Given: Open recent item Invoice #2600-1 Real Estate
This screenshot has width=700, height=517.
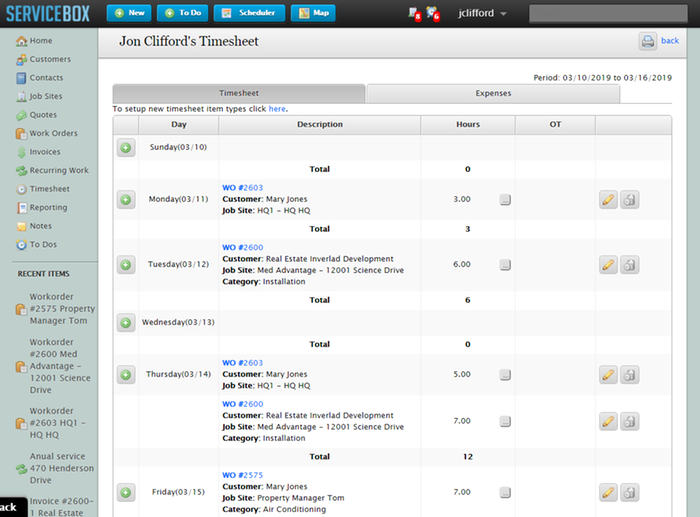Looking at the screenshot, I should click(x=60, y=507).
